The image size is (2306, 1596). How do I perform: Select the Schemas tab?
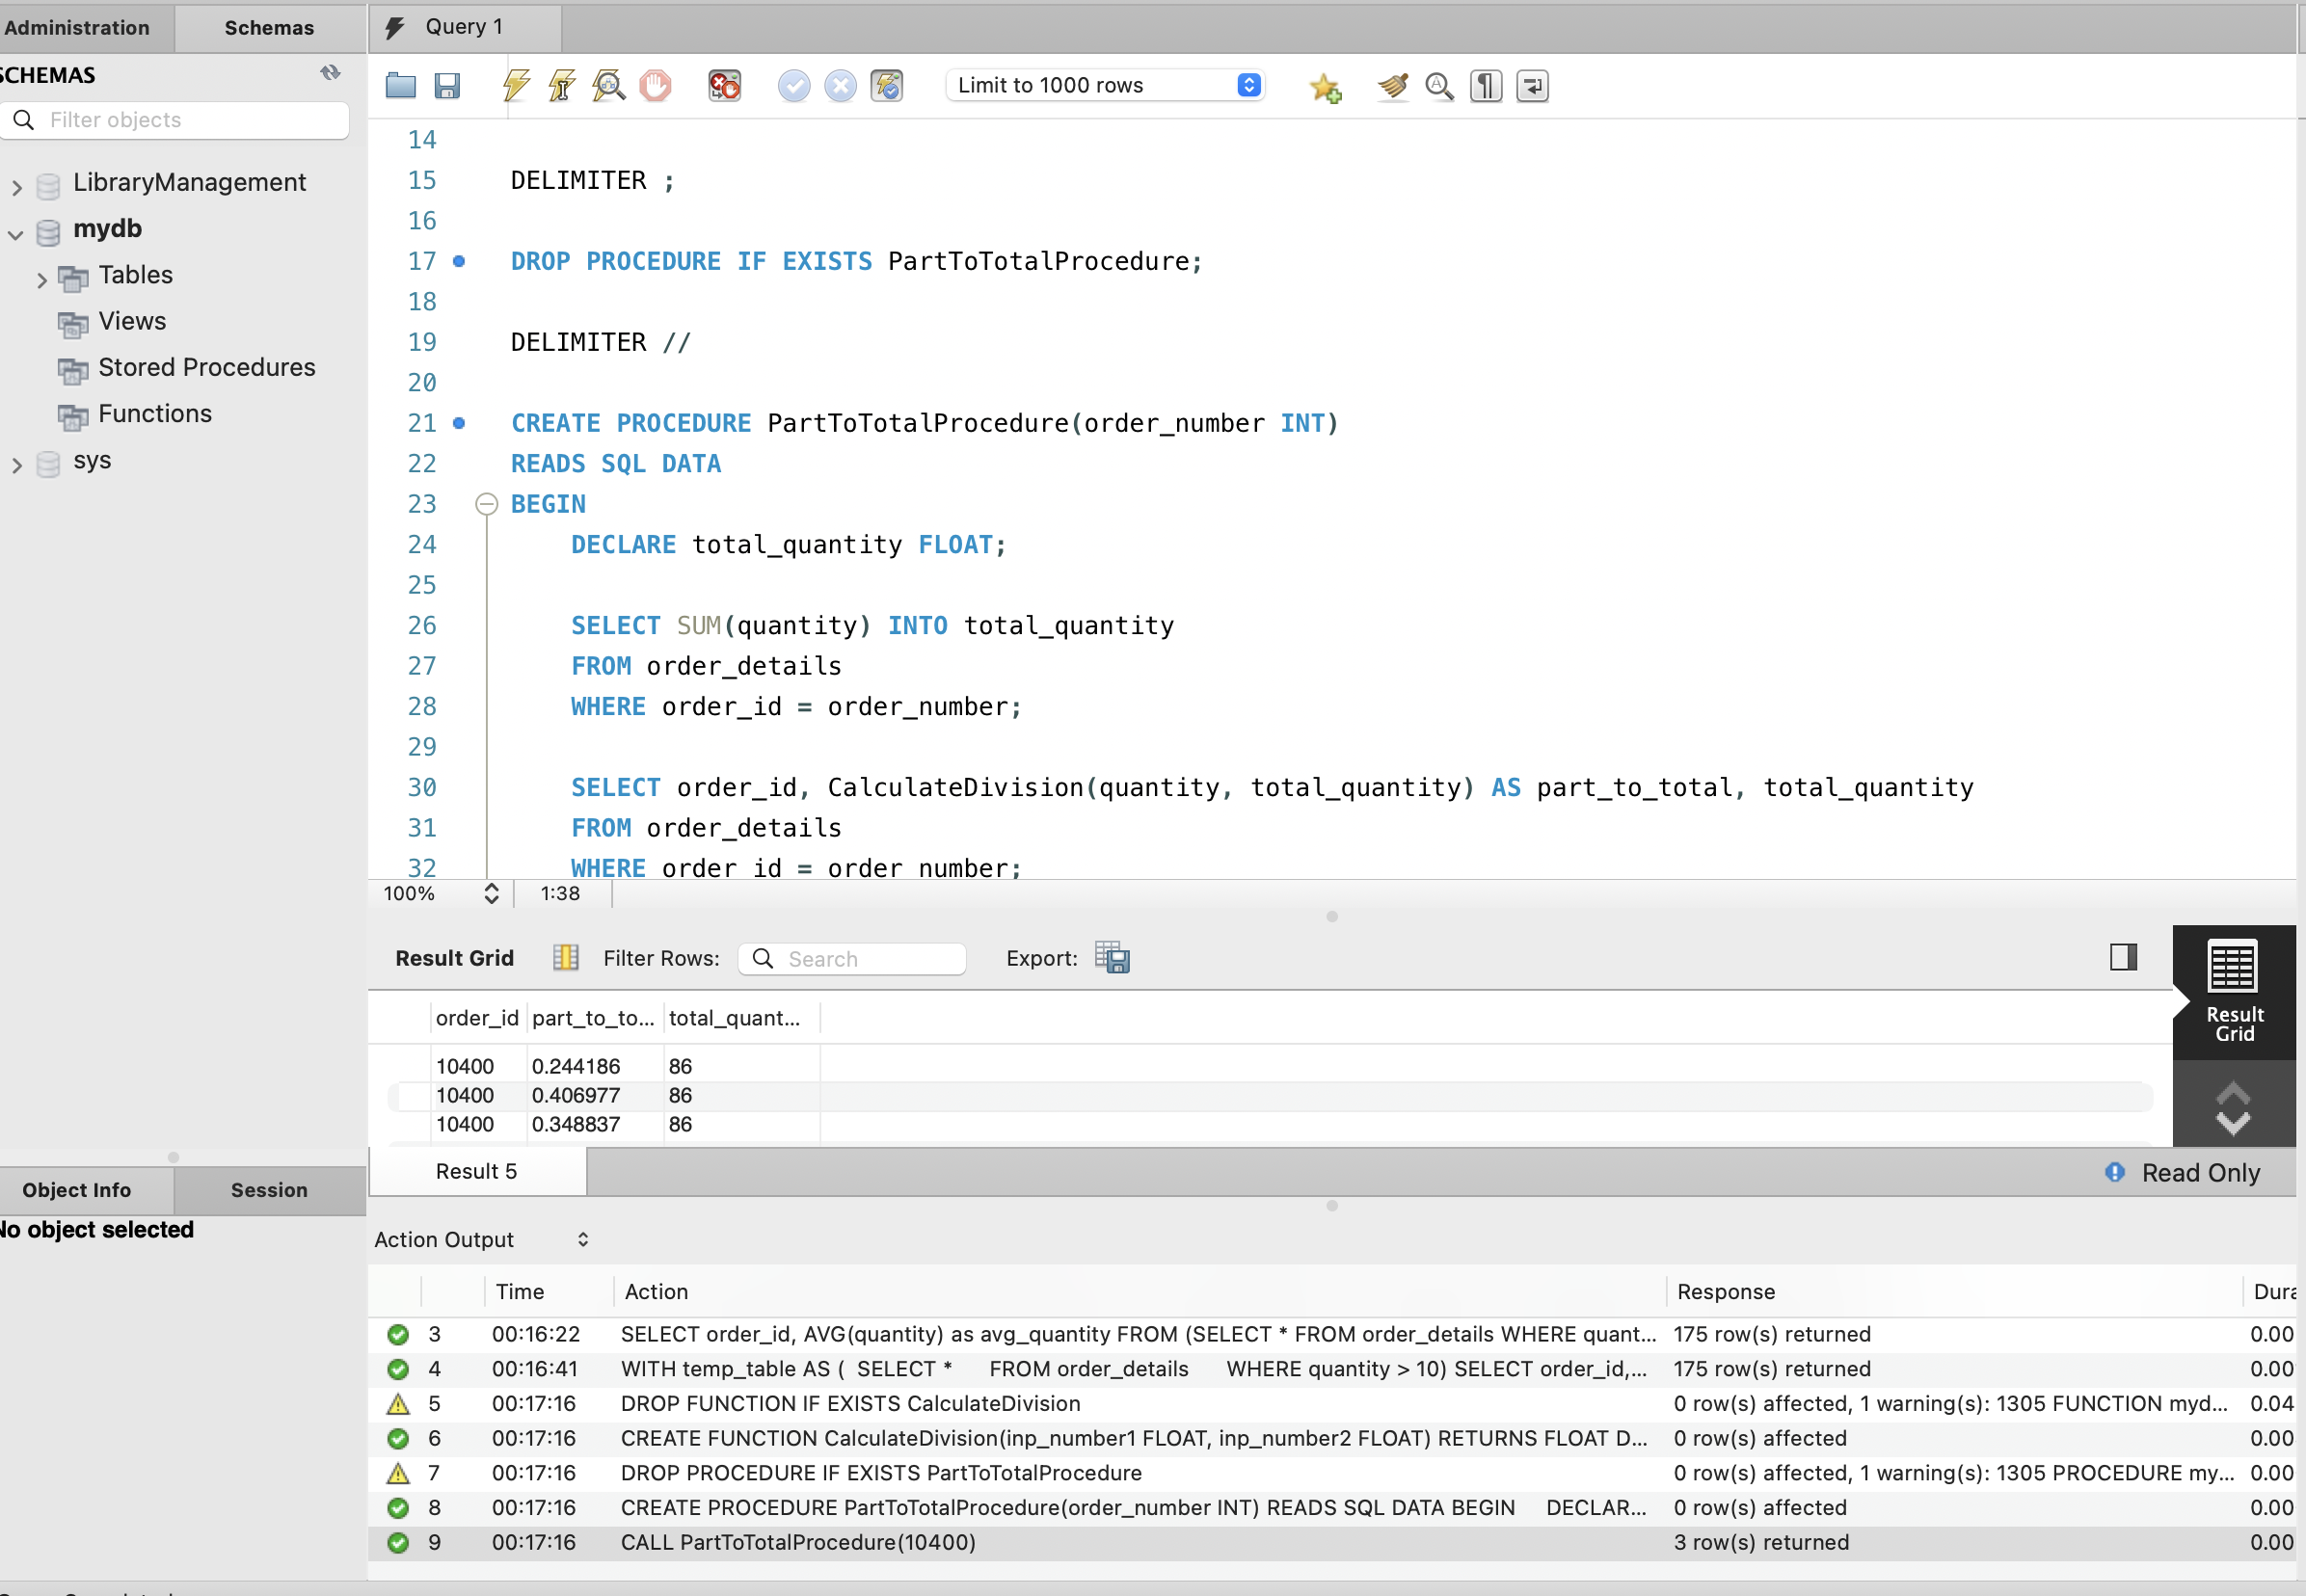pos(272,26)
